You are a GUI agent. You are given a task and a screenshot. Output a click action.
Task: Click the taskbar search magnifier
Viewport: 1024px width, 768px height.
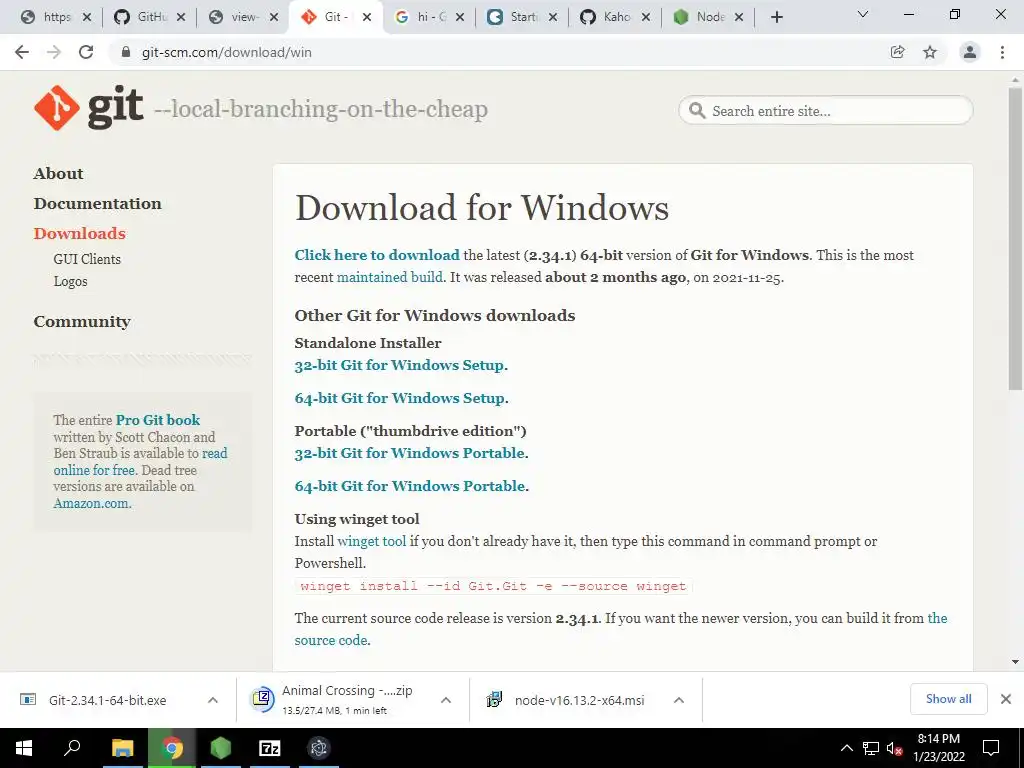tap(72, 748)
